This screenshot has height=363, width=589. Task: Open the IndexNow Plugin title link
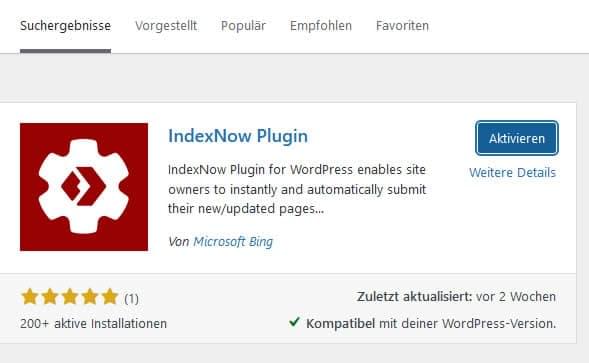pos(238,136)
